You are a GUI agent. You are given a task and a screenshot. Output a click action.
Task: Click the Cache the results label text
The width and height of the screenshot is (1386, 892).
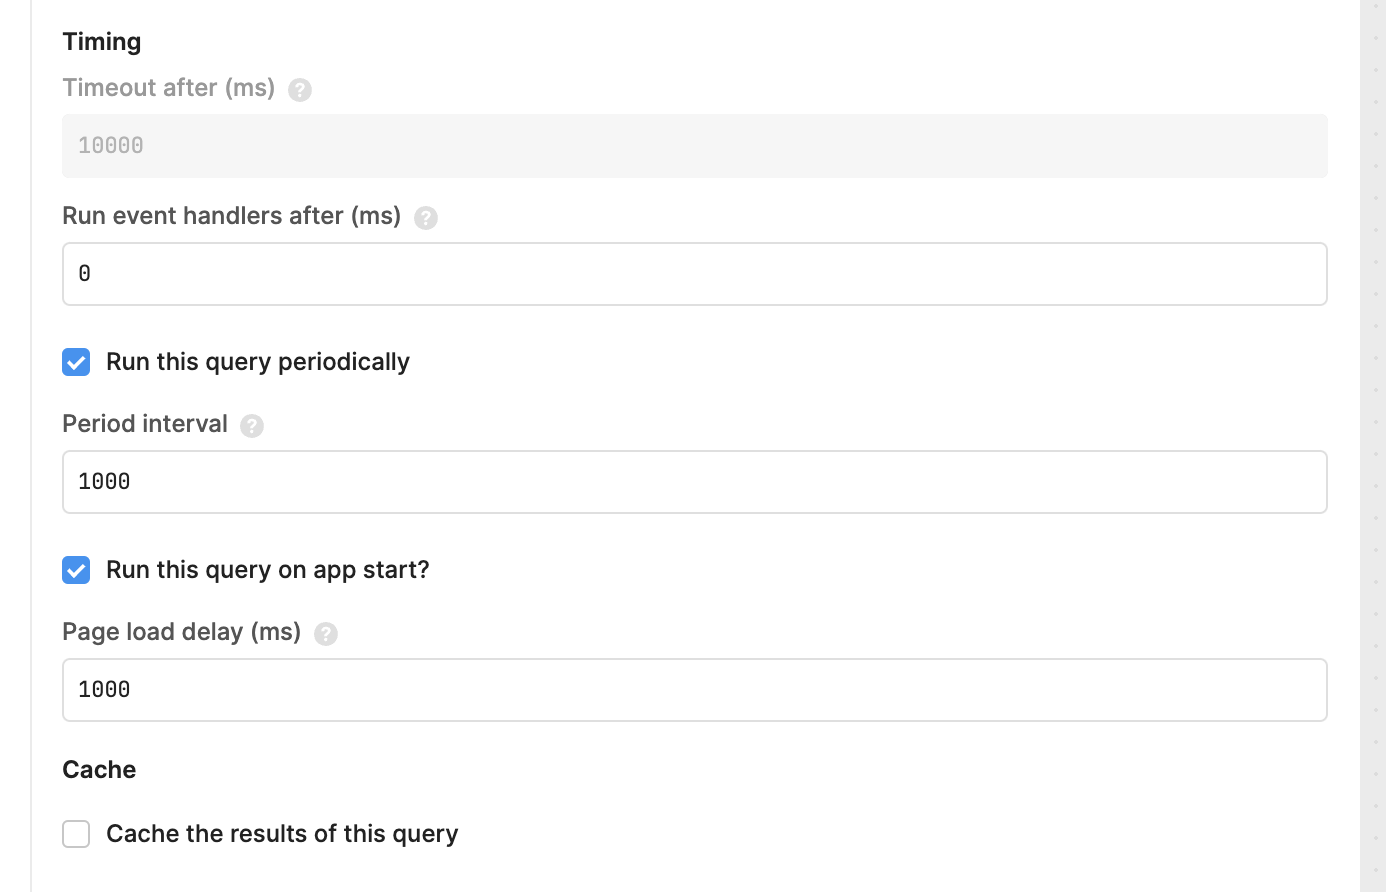pyautogui.click(x=282, y=834)
